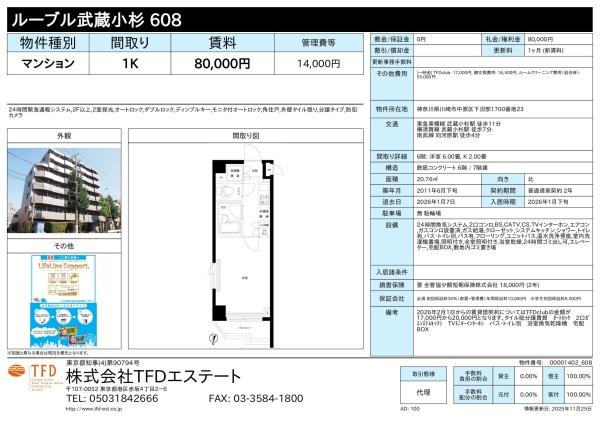Image resolution: width=600 pixels, height=423 pixels.
Task: Select the 2026年1月7日 move-out date
Action: [x=435, y=202]
